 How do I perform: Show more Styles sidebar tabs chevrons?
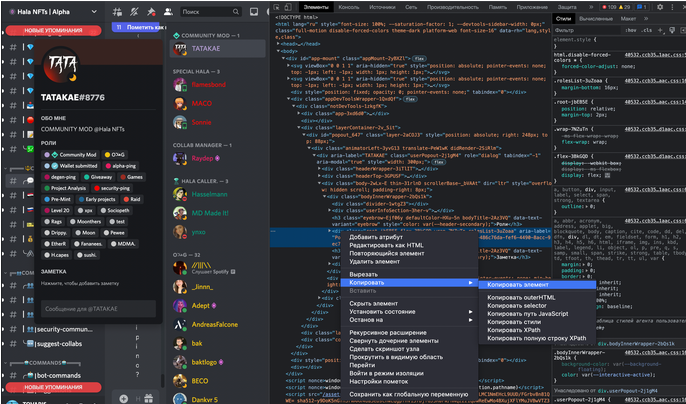[x=646, y=19]
